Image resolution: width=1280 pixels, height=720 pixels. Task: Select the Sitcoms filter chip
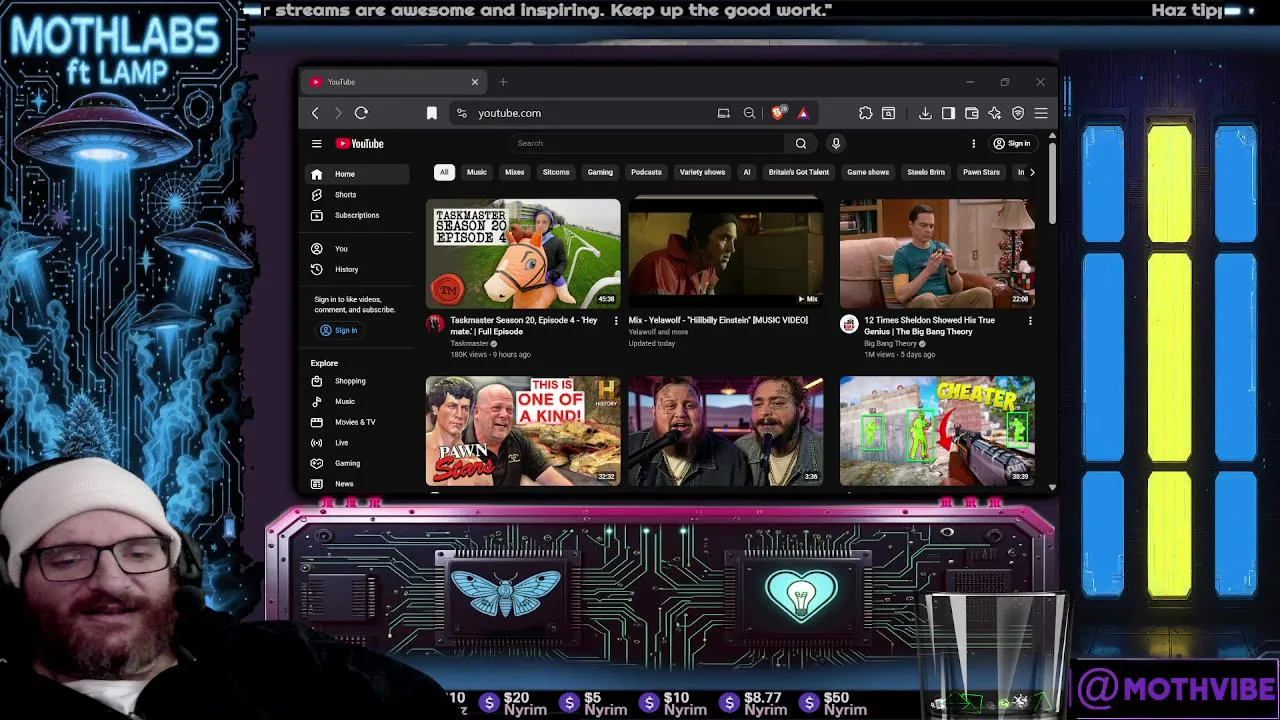(x=556, y=172)
